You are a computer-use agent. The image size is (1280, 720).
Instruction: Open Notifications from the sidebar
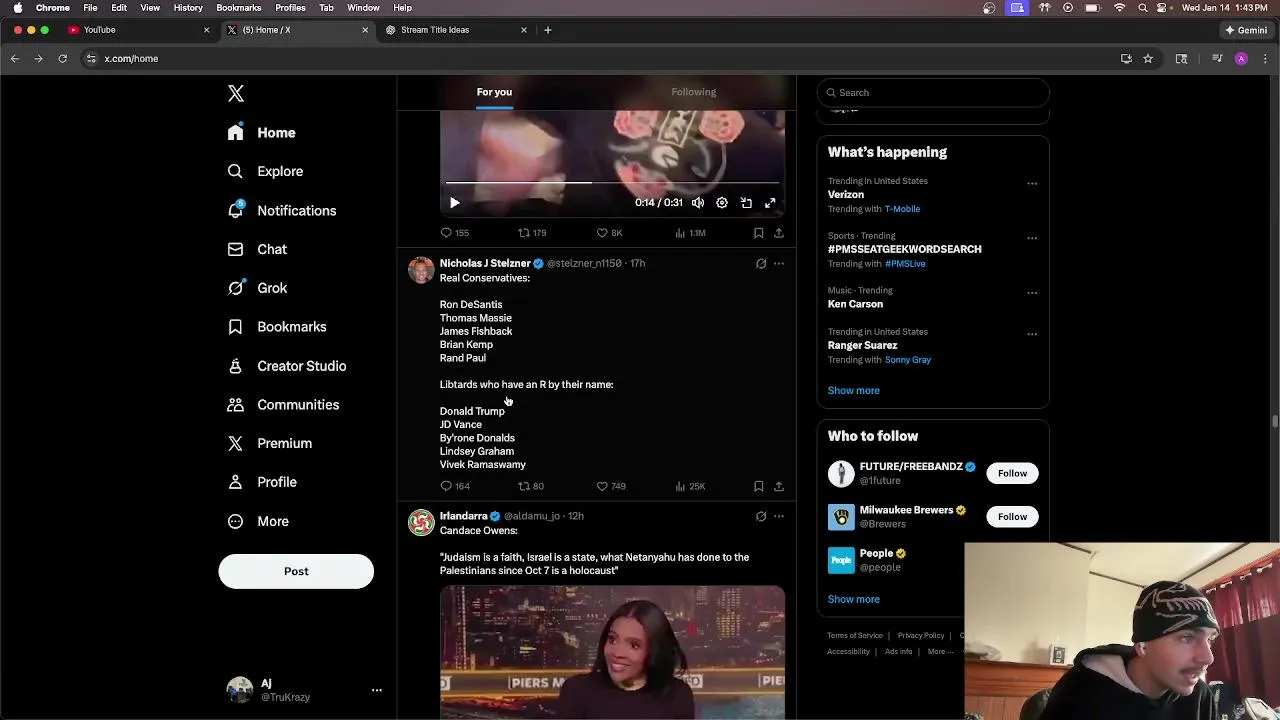pos(281,210)
